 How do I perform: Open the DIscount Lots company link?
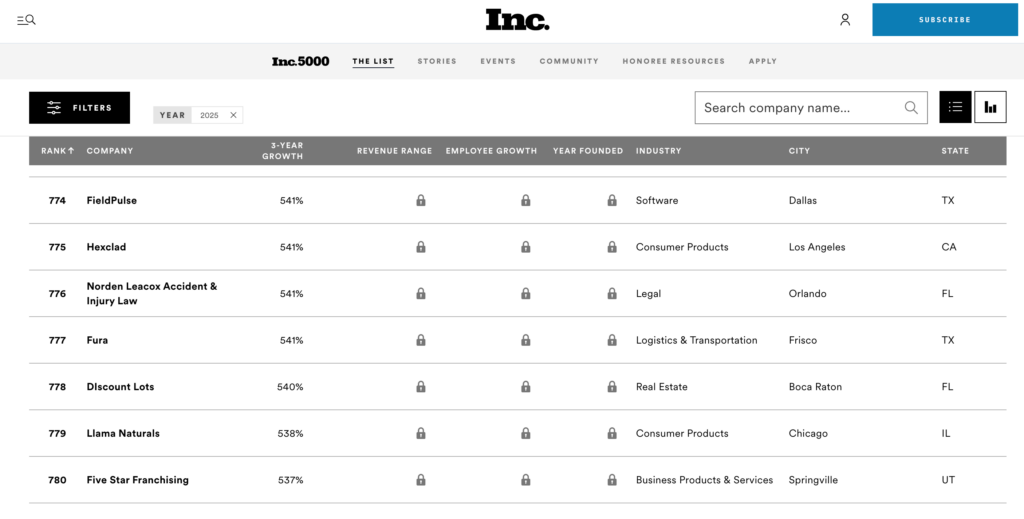tap(120, 386)
